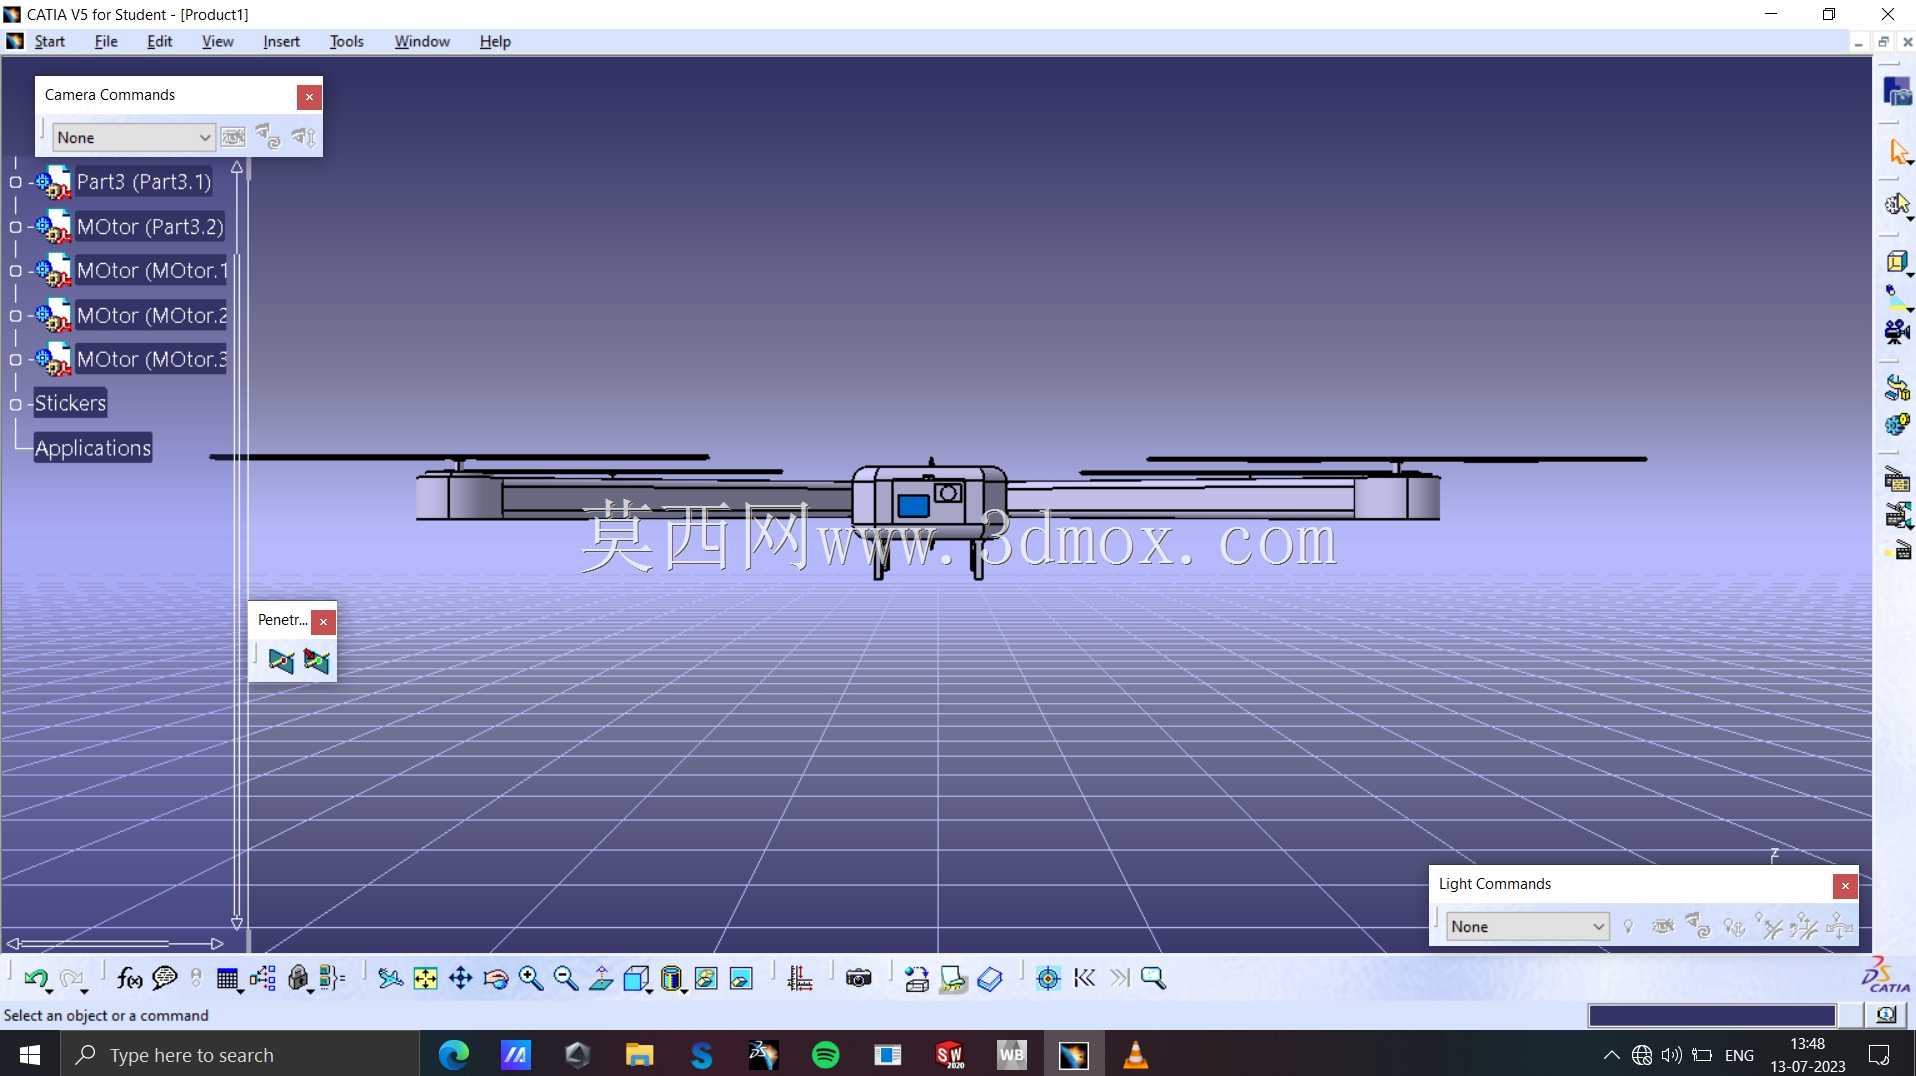Open the Camera Commands None dropdown
Viewport: 1916px width, 1076px height.
click(133, 137)
